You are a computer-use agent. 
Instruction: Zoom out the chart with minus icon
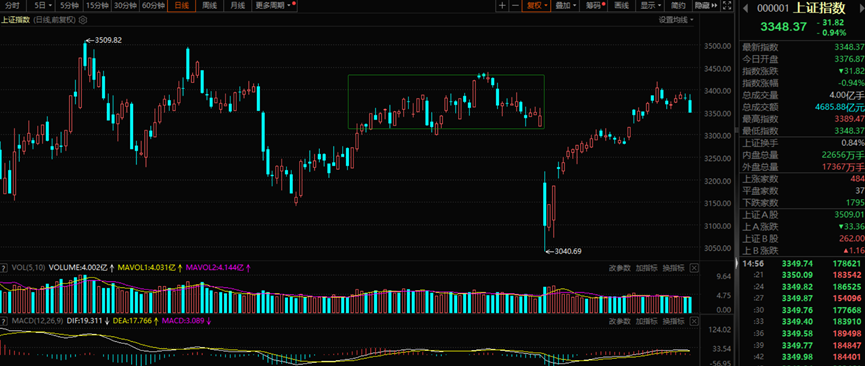tap(515, 6)
